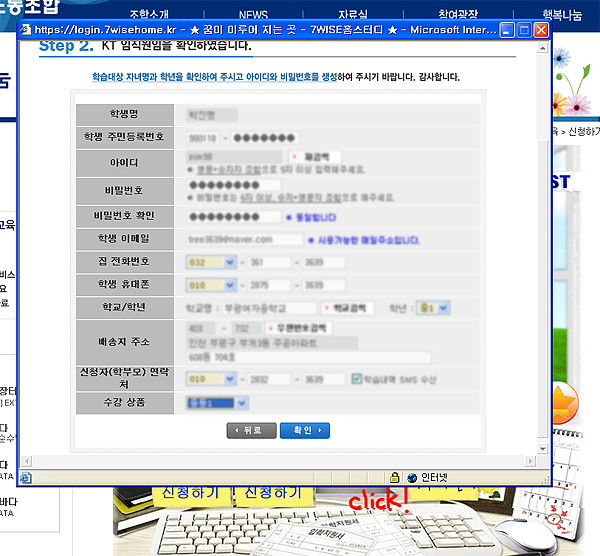600x556 pixels.
Task: Click the Internet zone globe icon
Action: click(411, 477)
